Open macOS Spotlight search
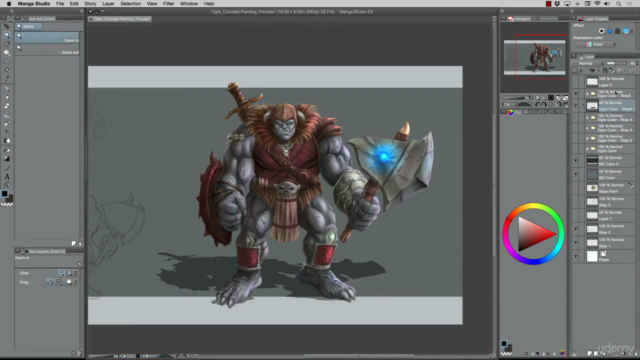Screen dimensions: 640x360 pyautogui.click(x=619, y=4)
